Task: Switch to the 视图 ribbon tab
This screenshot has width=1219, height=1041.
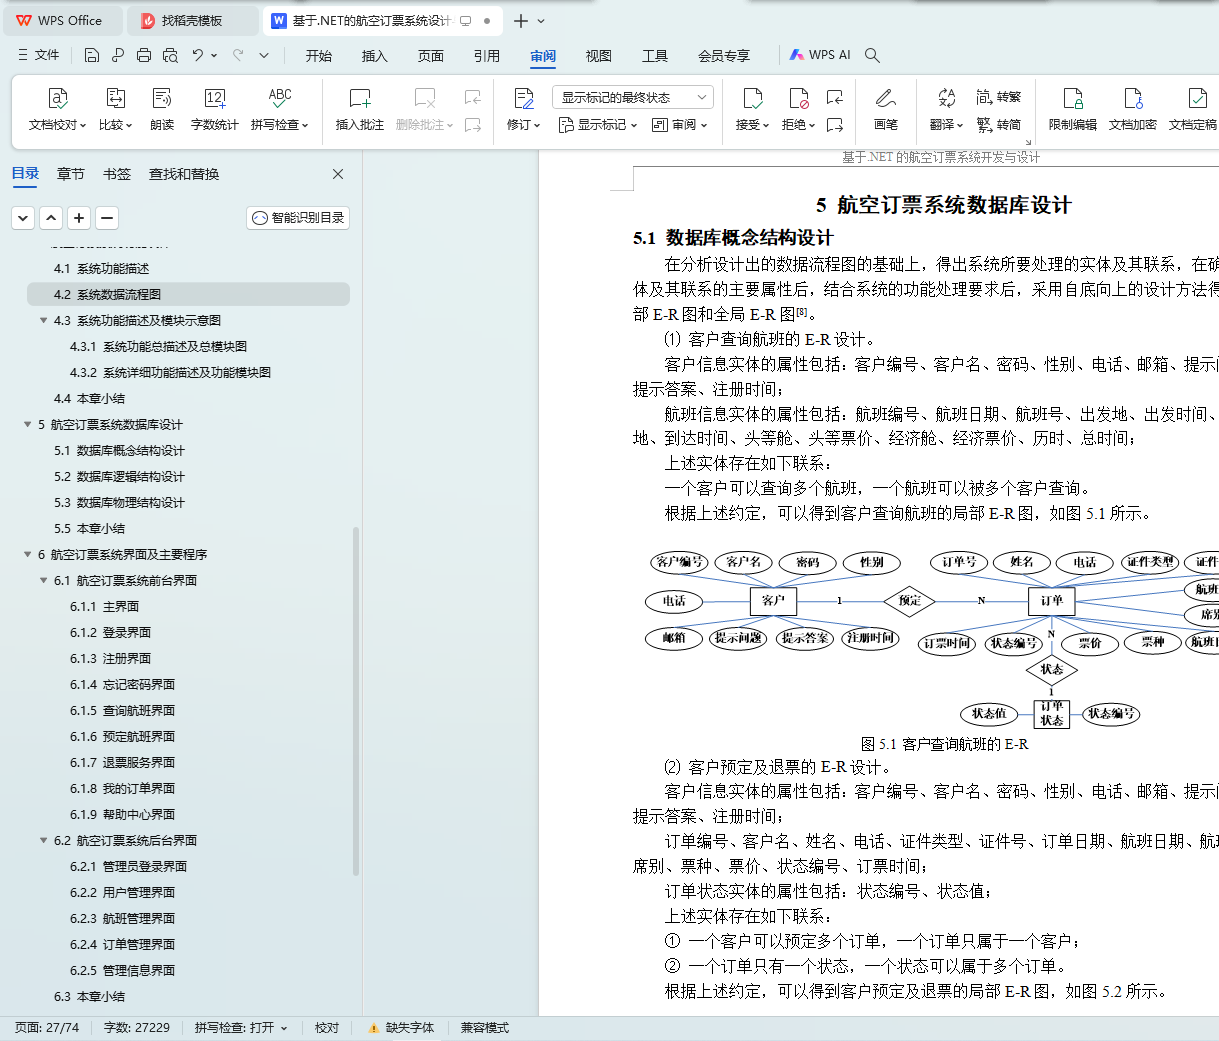Action: 599,56
